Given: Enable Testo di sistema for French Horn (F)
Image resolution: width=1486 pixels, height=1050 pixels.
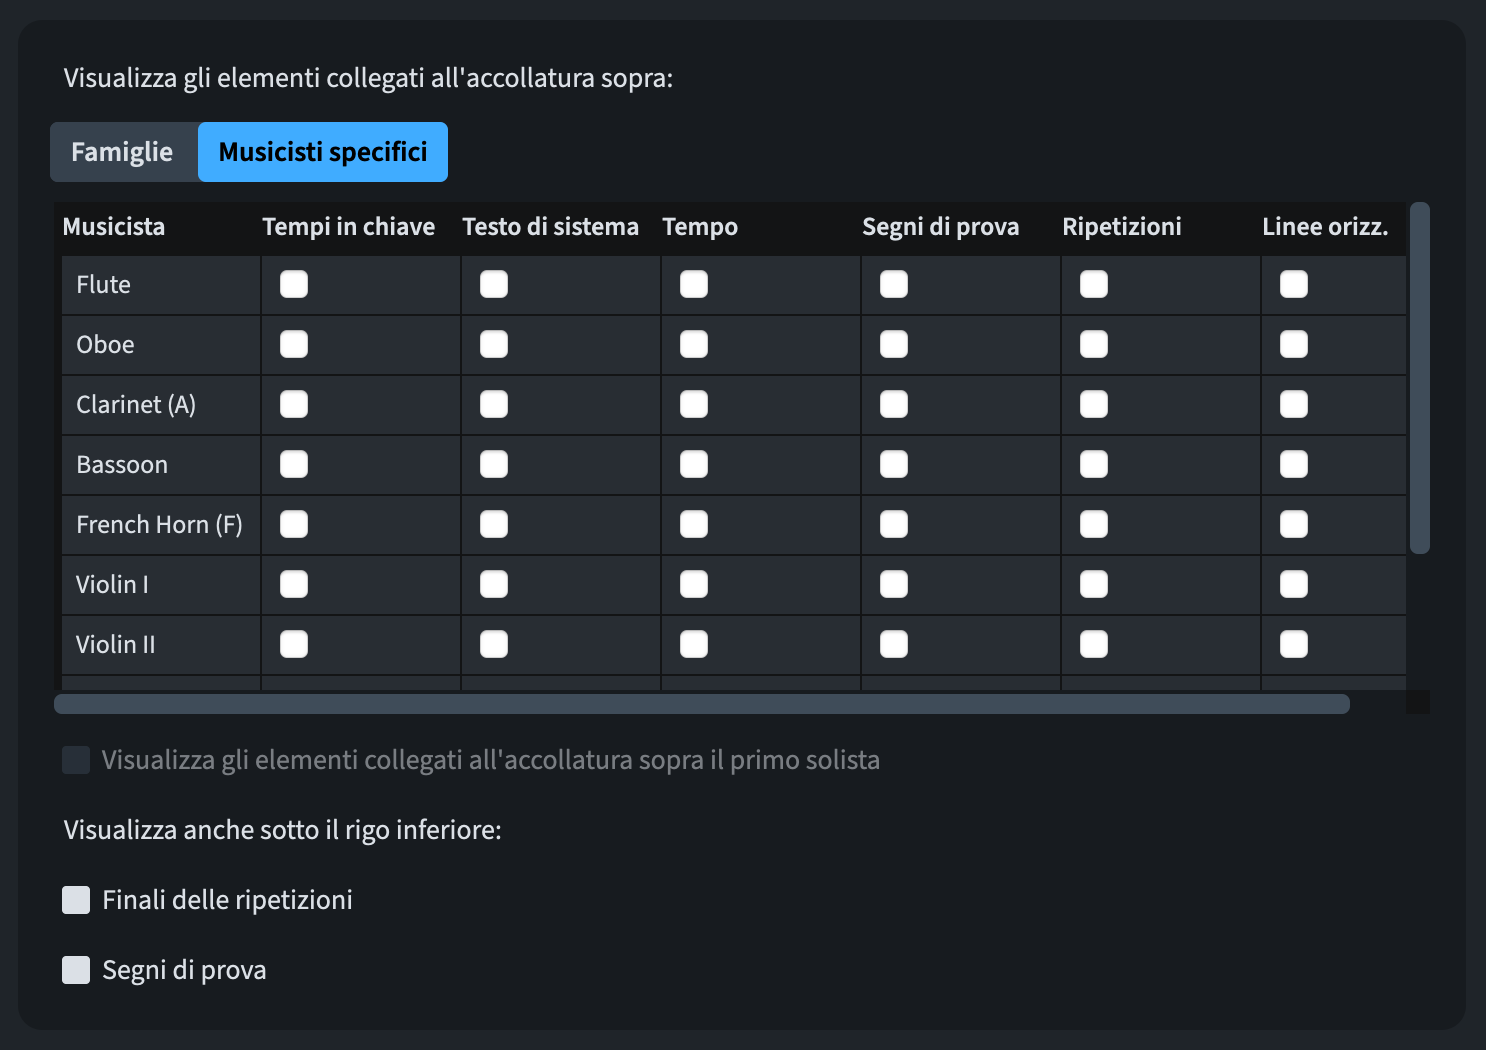Looking at the screenshot, I should pos(494,525).
